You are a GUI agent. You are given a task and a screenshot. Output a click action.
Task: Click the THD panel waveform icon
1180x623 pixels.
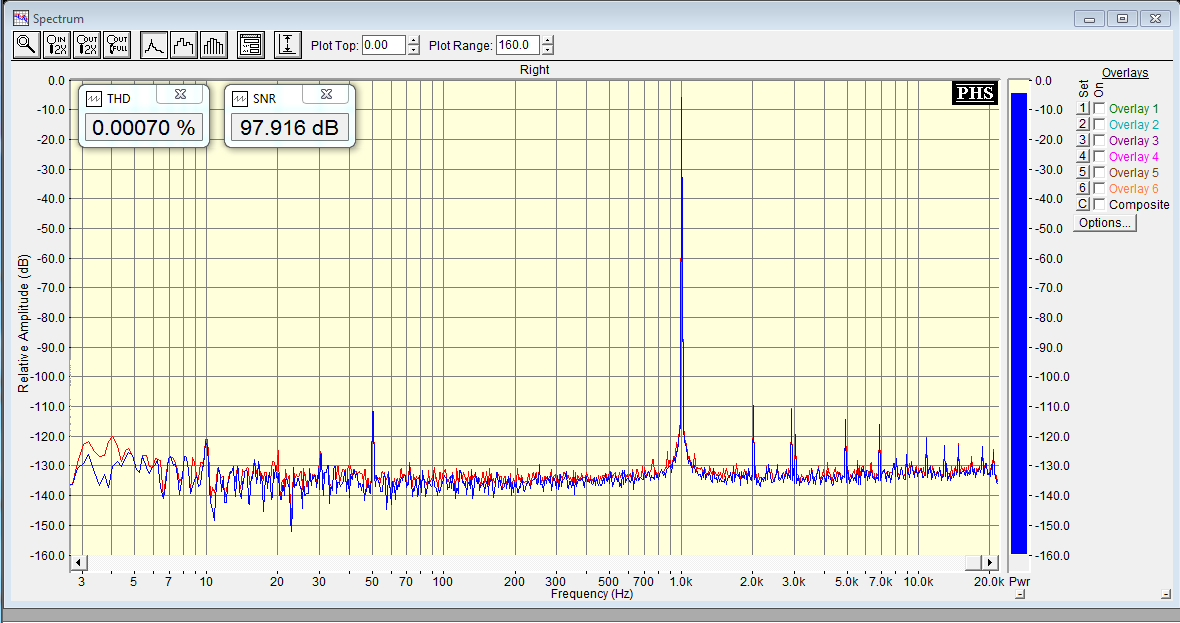coord(94,99)
